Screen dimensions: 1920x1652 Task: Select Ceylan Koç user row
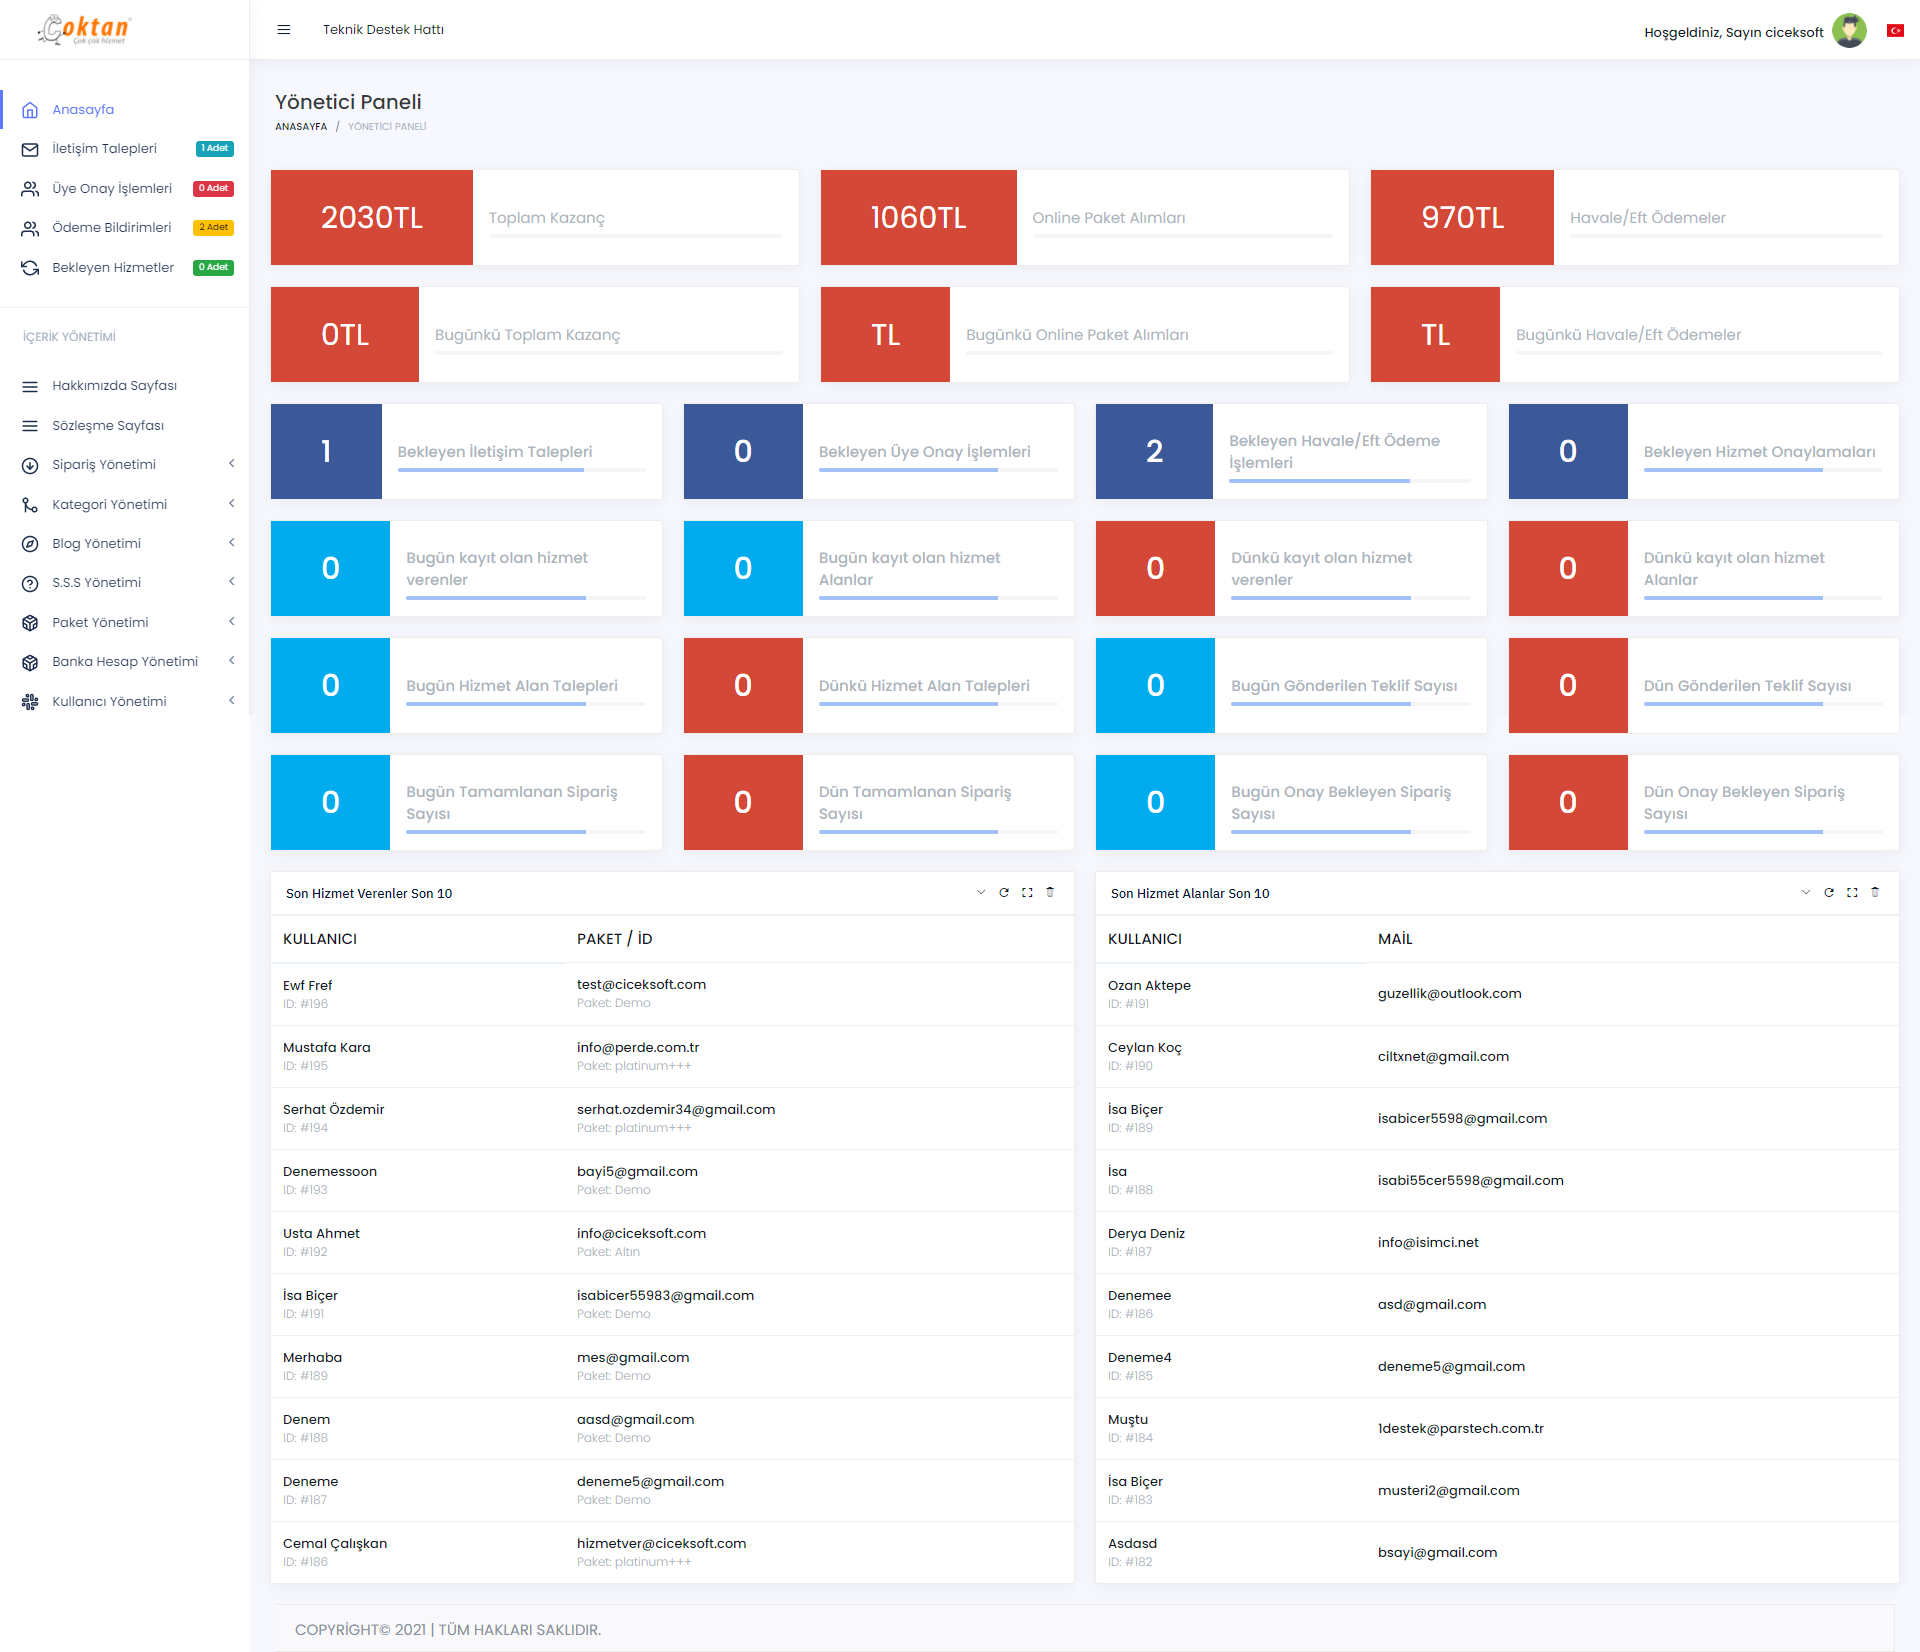pyautogui.click(x=1497, y=1057)
